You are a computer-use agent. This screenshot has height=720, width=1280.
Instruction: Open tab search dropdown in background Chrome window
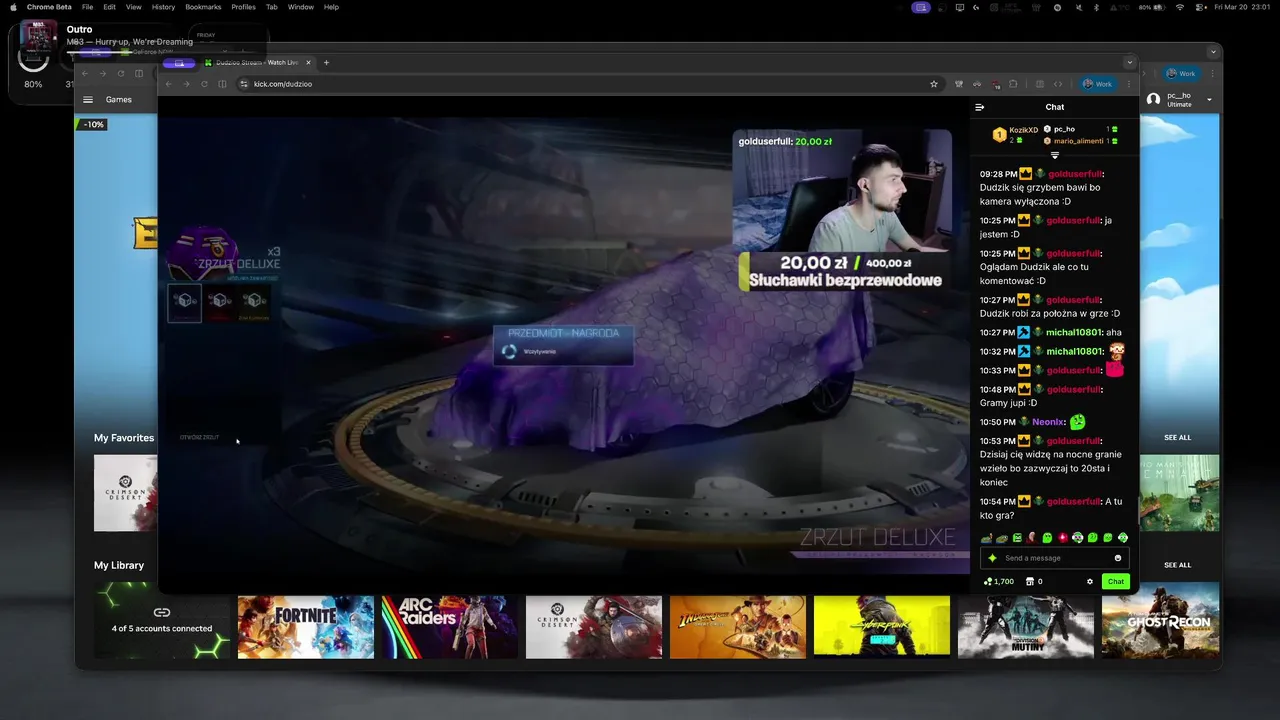tap(1213, 51)
